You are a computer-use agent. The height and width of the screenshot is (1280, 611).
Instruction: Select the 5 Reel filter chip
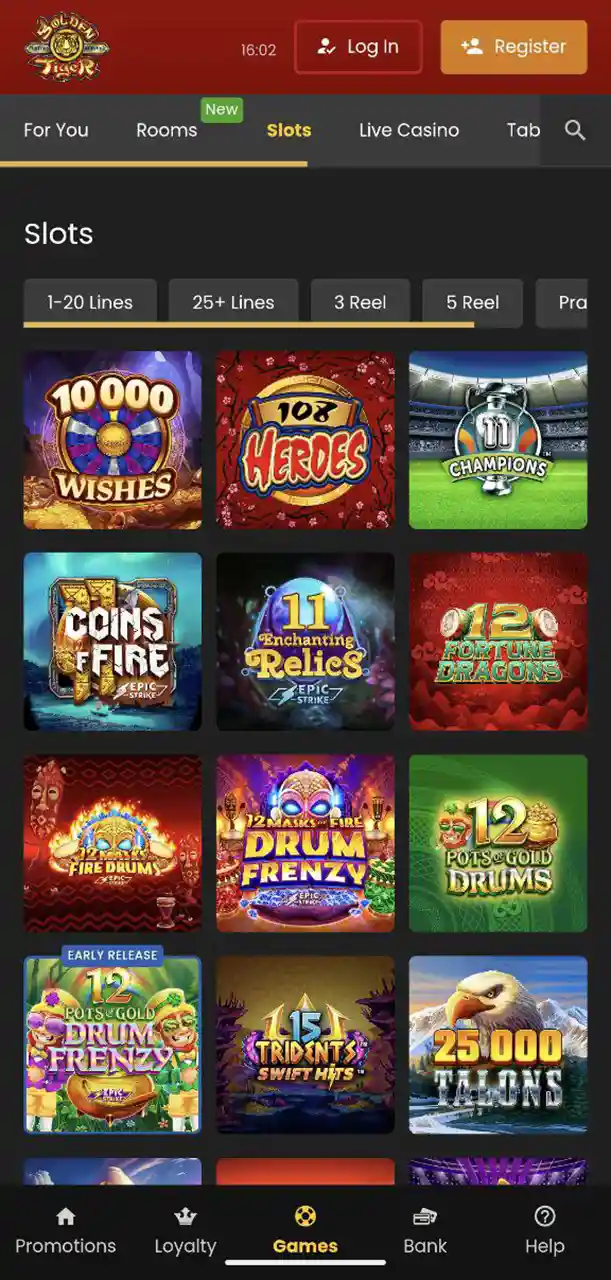[473, 302]
